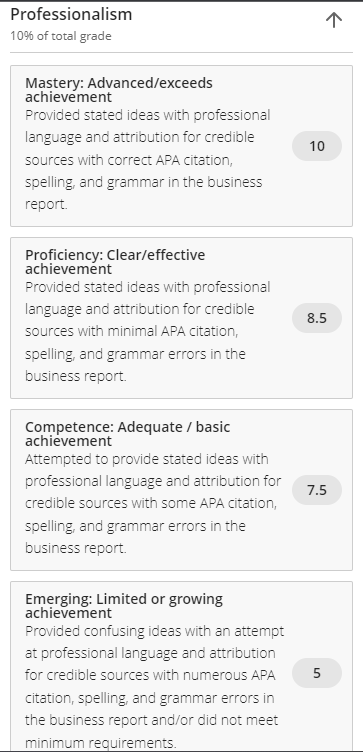This screenshot has width=363, height=752.
Task: Click the Professionalism section heading
Action: [x=71, y=14]
